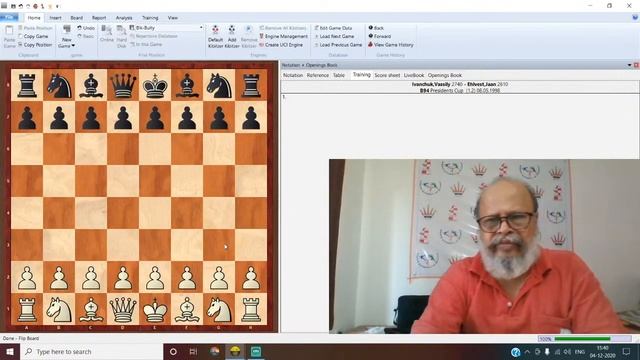Click the Ivanchuk,Vassily player name
This screenshot has width=640, height=360.
pos(431,84)
